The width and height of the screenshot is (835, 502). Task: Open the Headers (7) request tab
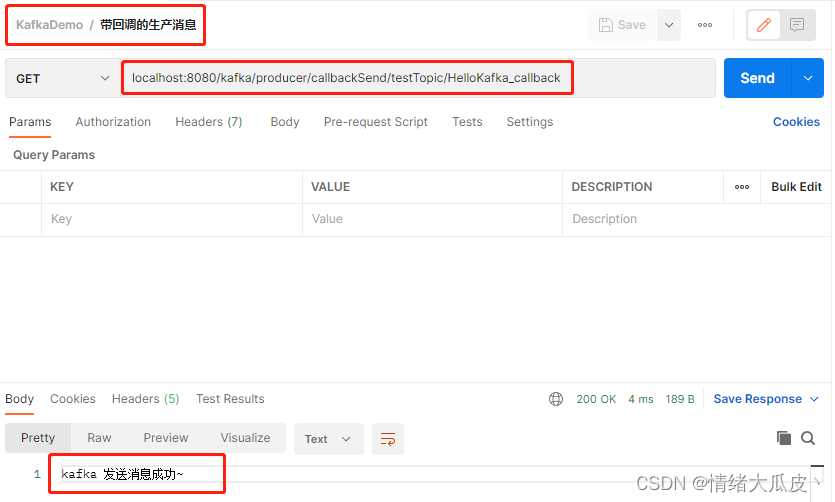click(209, 122)
